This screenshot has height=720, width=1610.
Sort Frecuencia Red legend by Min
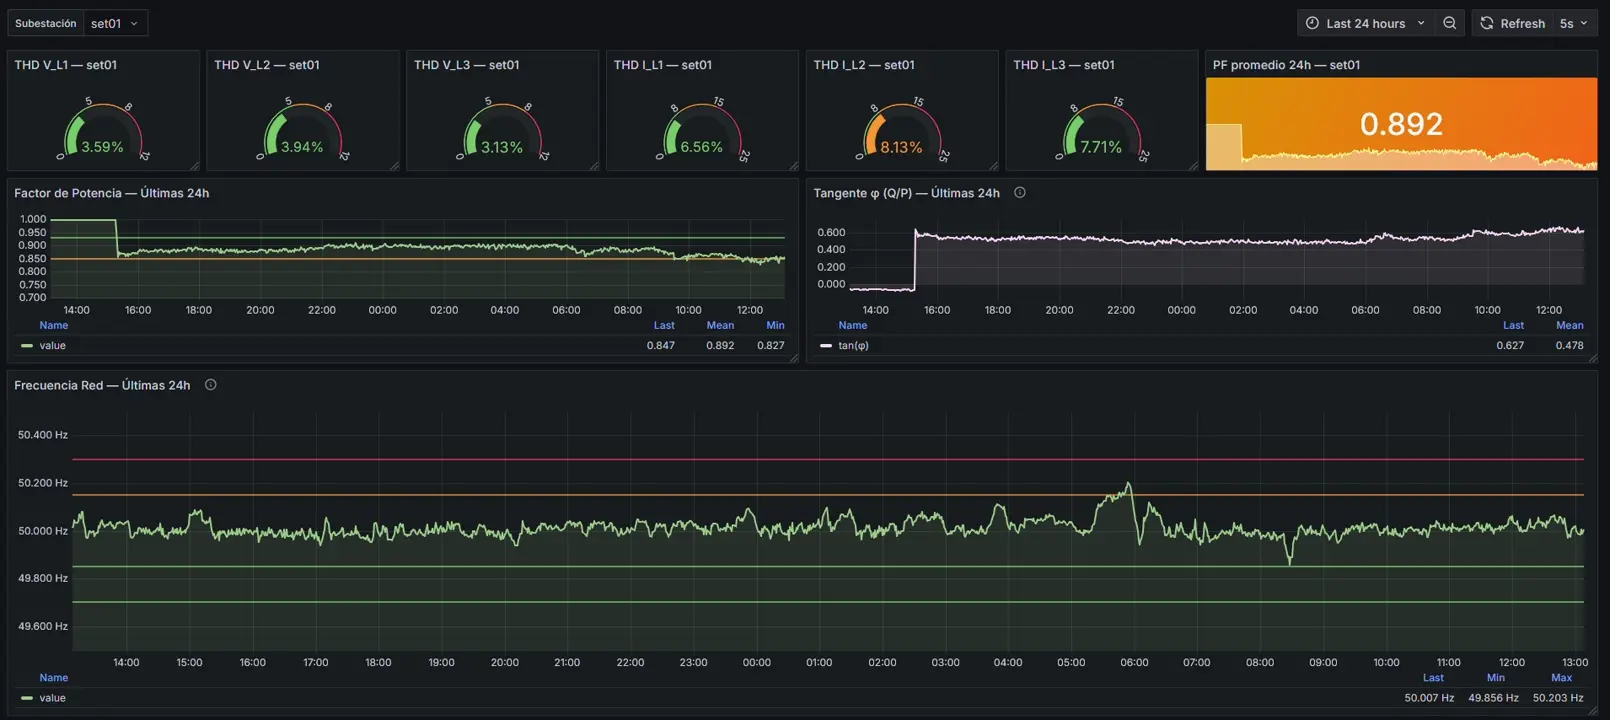1495,678
